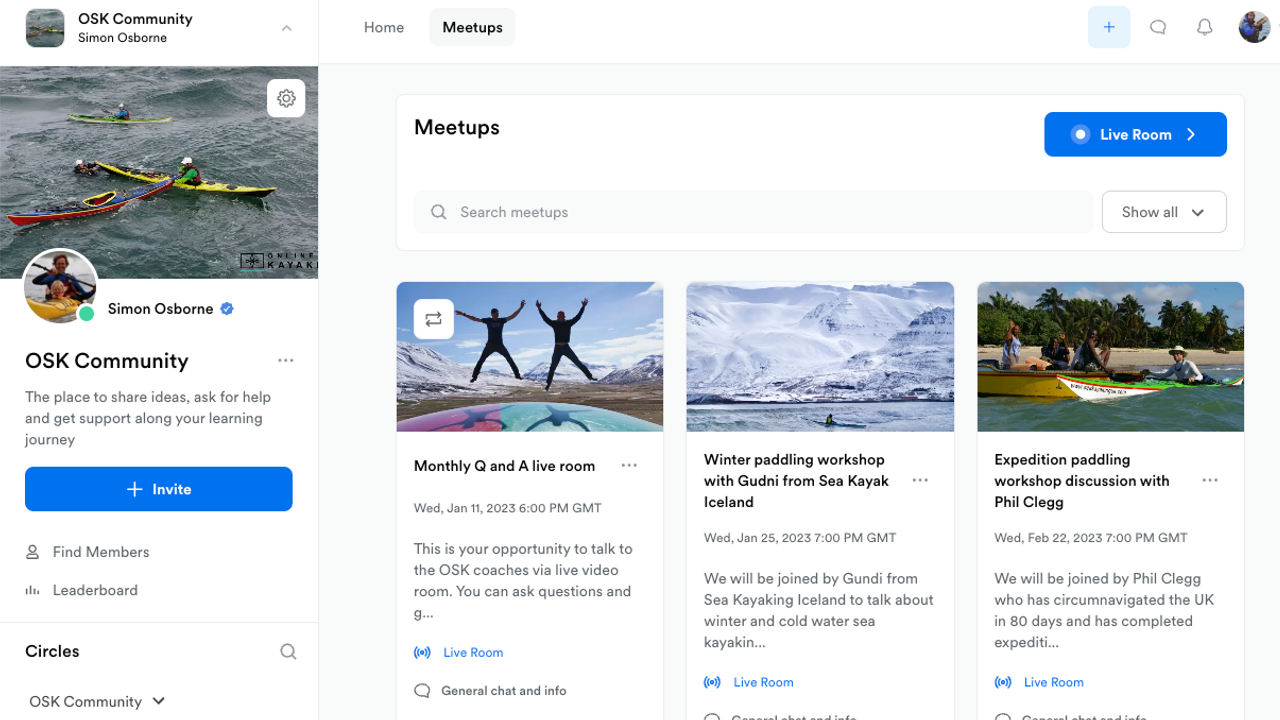This screenshot has height=720, width=1280.
Task: Go to the Home tab
Action: coord(384,27)
